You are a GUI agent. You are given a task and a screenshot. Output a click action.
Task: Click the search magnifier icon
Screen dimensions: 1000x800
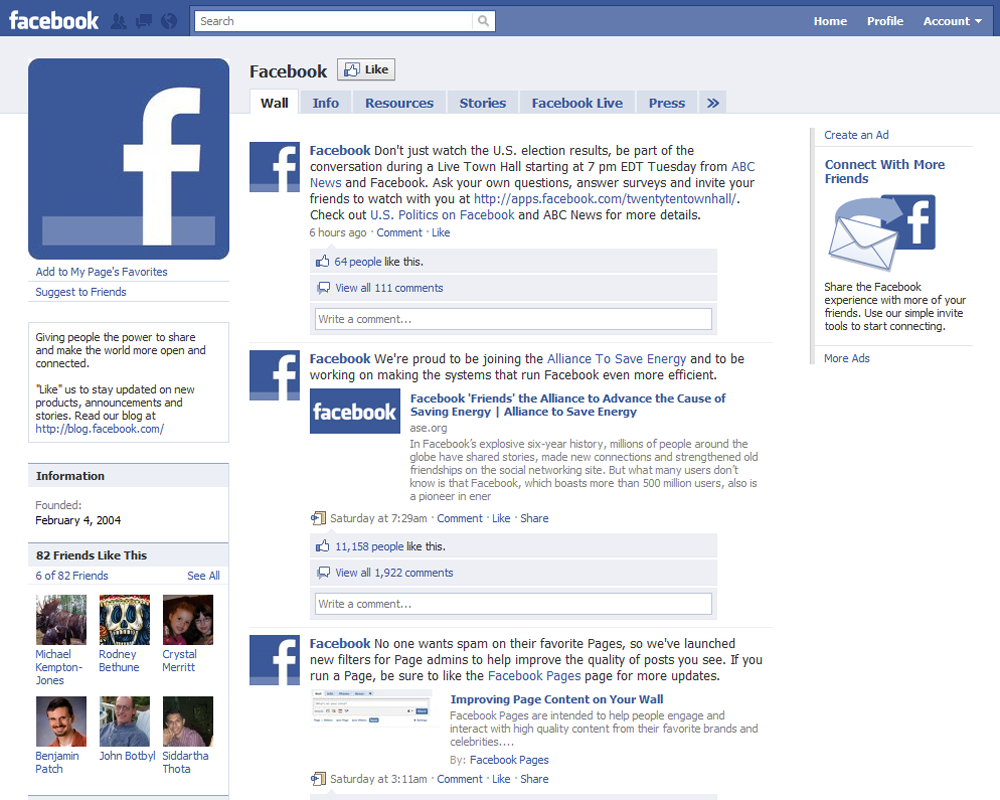483,21
